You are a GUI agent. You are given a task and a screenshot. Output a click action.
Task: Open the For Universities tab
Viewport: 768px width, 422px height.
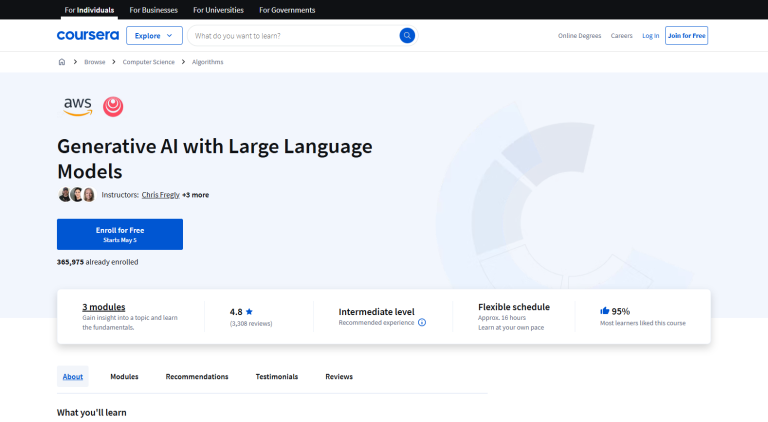(x=218, y=10)
